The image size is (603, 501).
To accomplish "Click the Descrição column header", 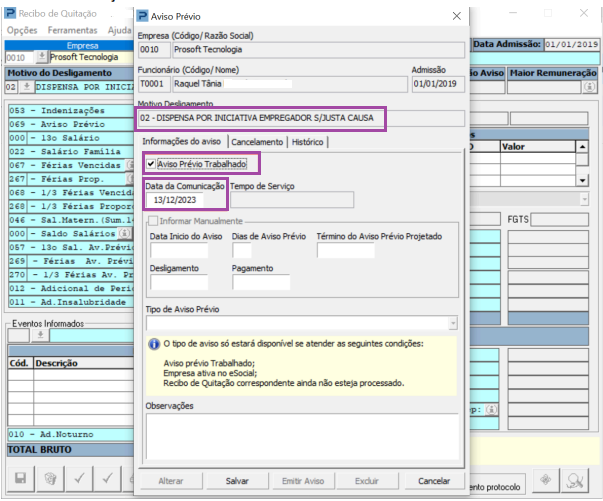I will click(x=83, y=363).
